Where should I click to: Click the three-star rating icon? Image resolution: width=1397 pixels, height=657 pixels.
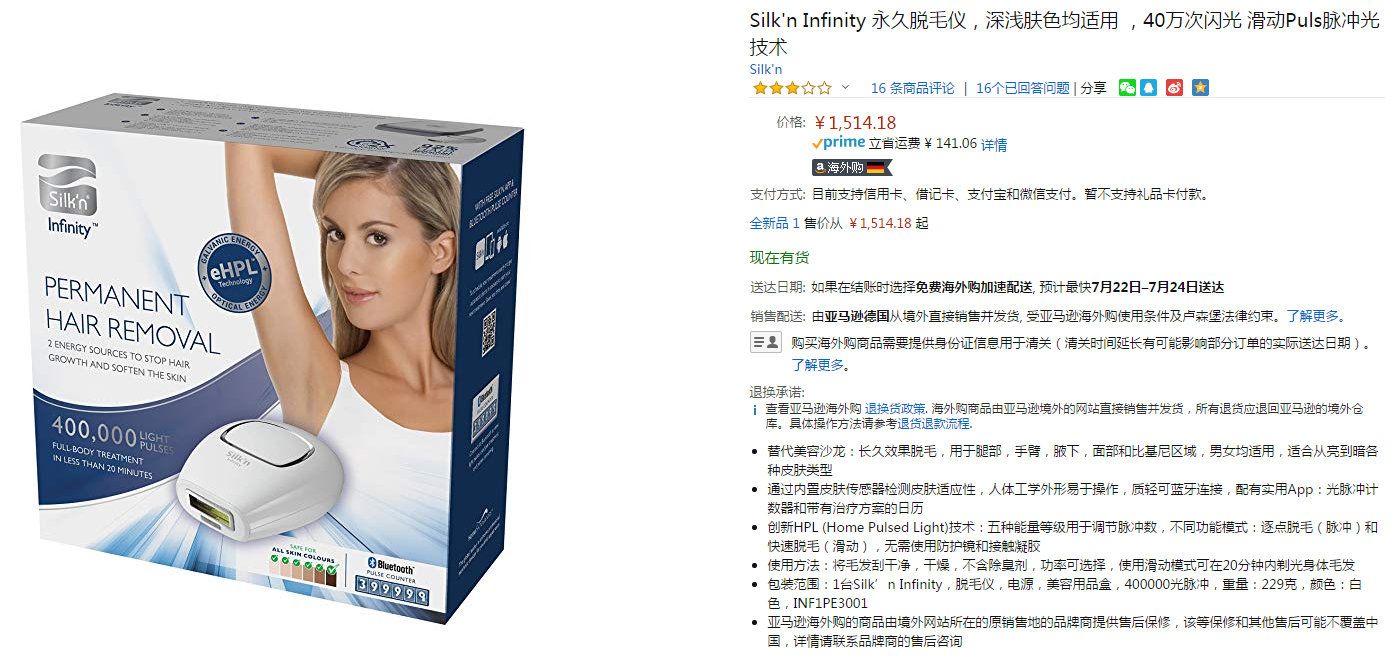792,88
